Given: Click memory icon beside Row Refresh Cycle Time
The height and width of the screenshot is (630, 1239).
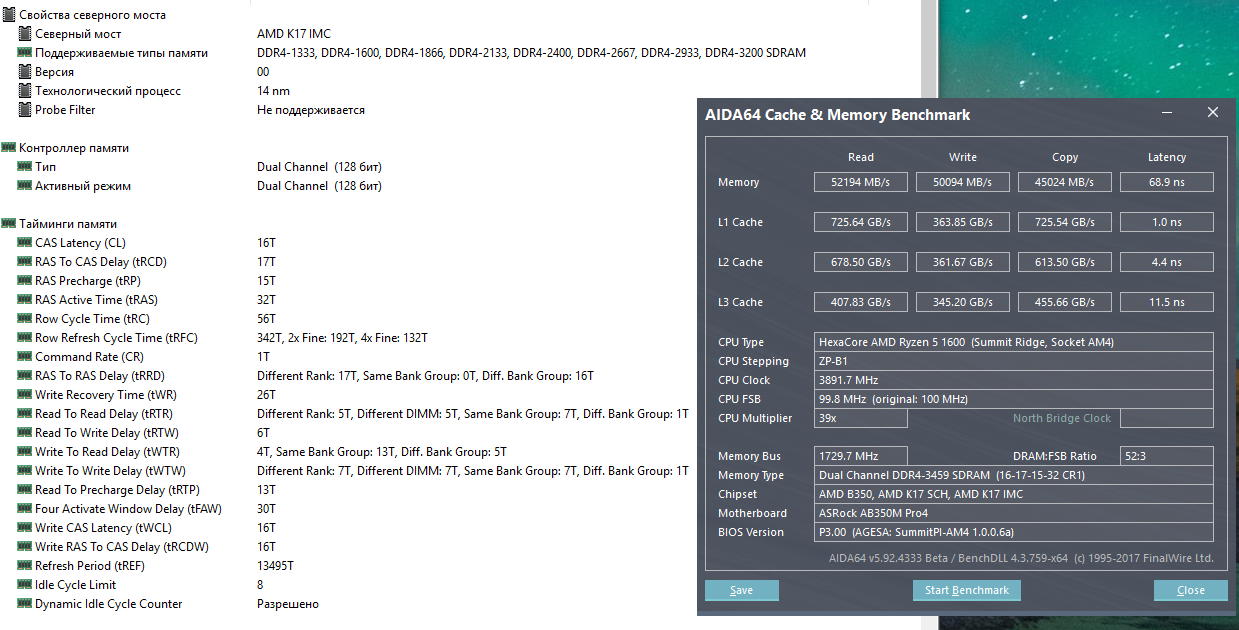Looking at the screenshot, I should 26,338.
